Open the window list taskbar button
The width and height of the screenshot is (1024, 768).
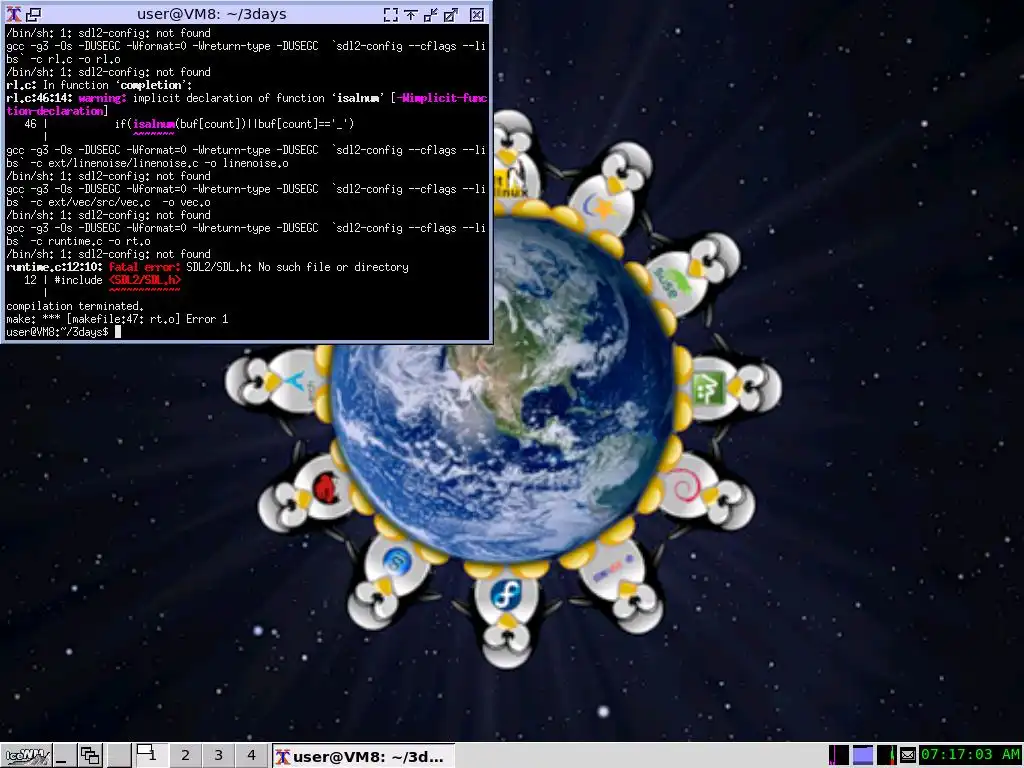[x=90, y=756]
